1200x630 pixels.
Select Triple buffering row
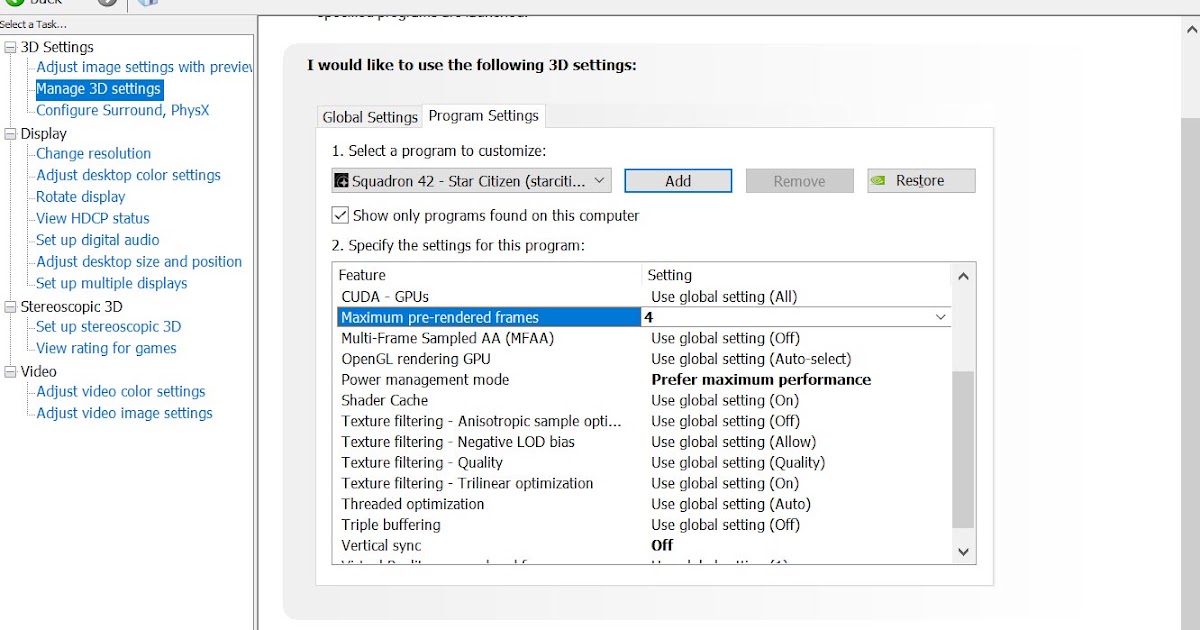point(642,525)
